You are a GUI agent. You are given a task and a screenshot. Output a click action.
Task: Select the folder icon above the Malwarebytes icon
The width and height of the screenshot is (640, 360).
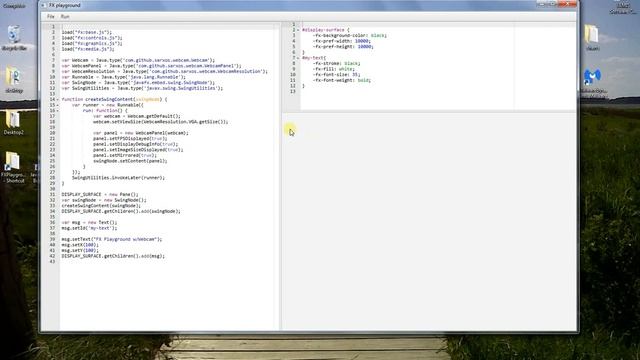(x=592, y=38)
